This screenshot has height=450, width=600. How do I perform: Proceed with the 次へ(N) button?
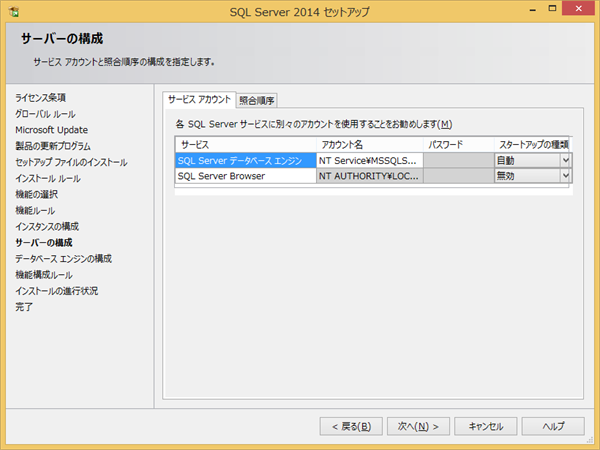tap(418, 426)
